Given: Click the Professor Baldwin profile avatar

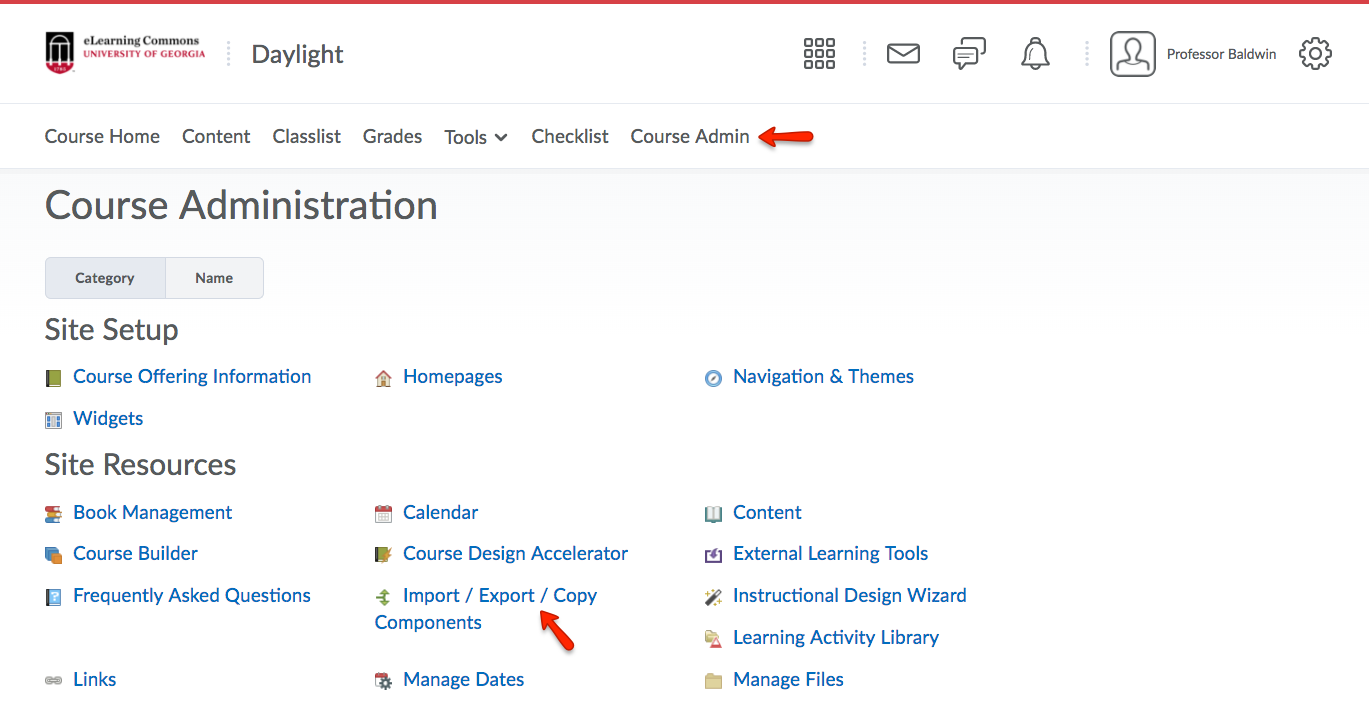Looking at the screenshot, I should [x=1132, y=54].
